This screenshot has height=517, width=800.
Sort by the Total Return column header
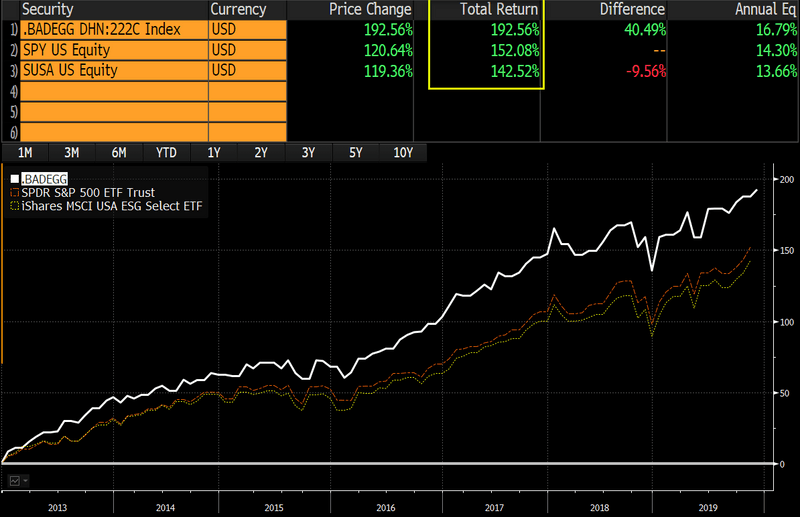pos(486,9)
